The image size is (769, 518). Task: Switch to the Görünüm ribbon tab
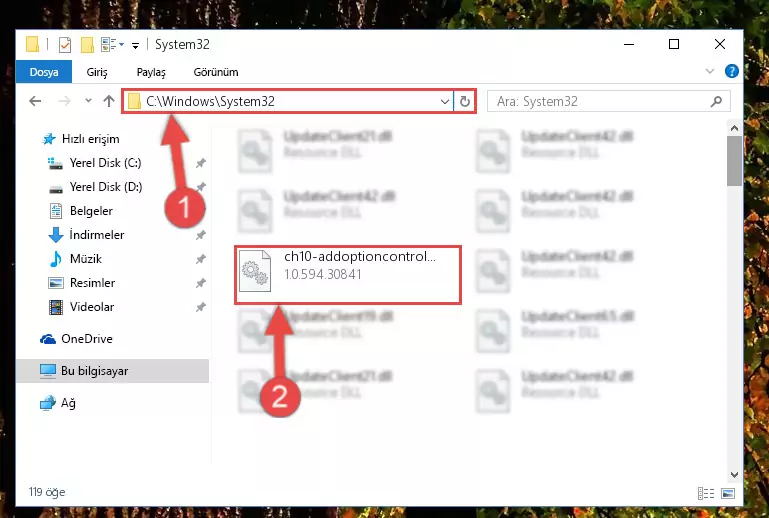216,72
